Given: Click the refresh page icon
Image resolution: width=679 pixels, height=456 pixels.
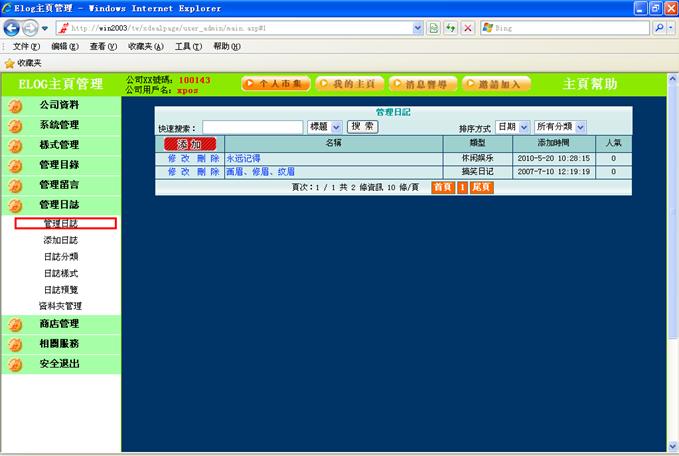Looking at the screenshot, I should pos(451,28).
